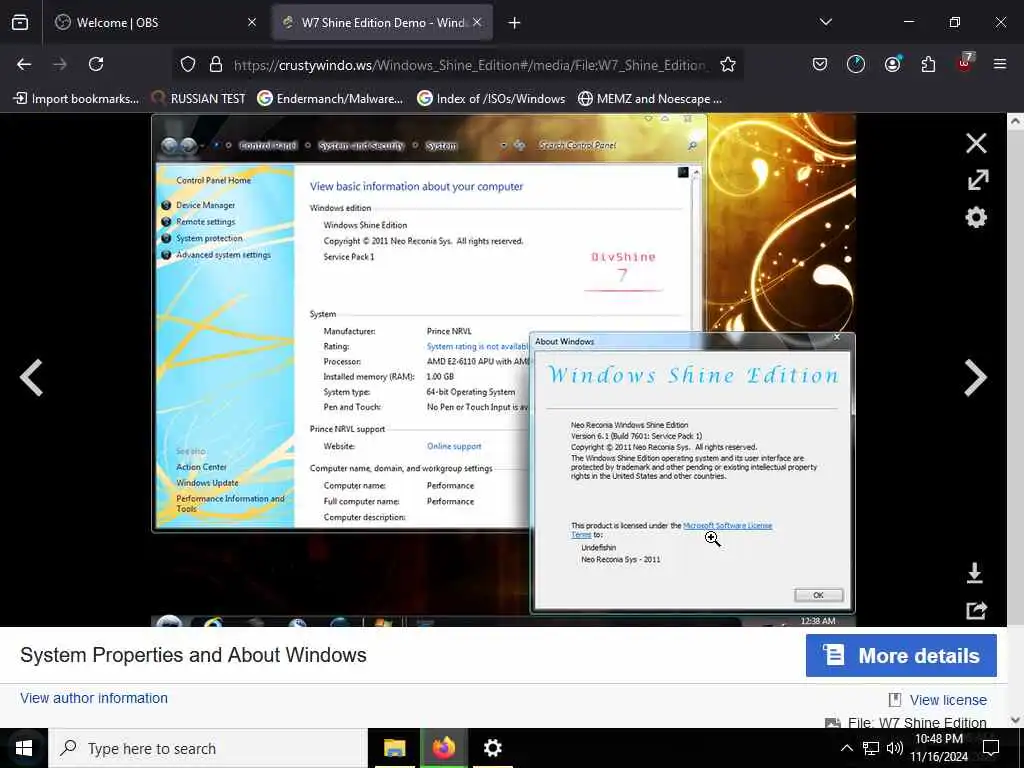The width and height of the screenshot is (1024, 768).
Task: List all tabs dropdown arrow
Action: point(825,22)
